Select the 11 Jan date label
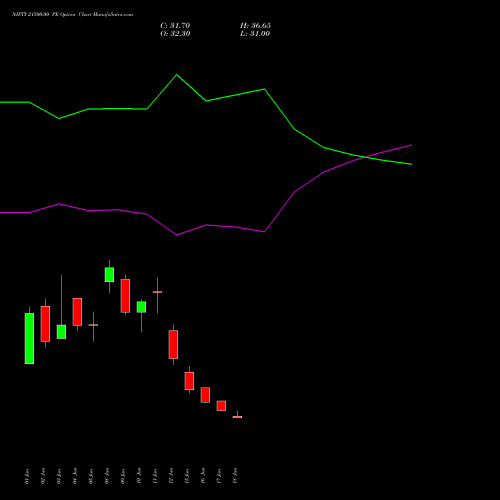The height and width of the screenshot is (500, 500). point(155,476)
